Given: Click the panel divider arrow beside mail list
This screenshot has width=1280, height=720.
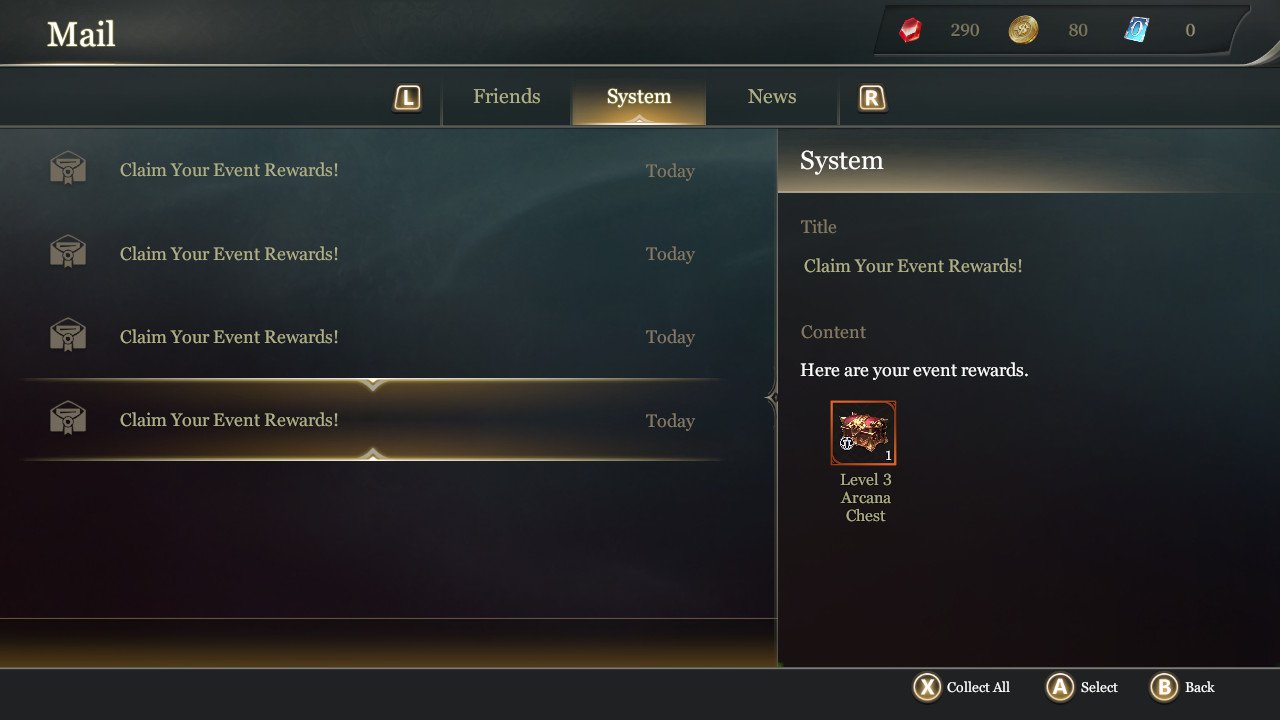Looking at the screenshot, I should tap(772, 398).
